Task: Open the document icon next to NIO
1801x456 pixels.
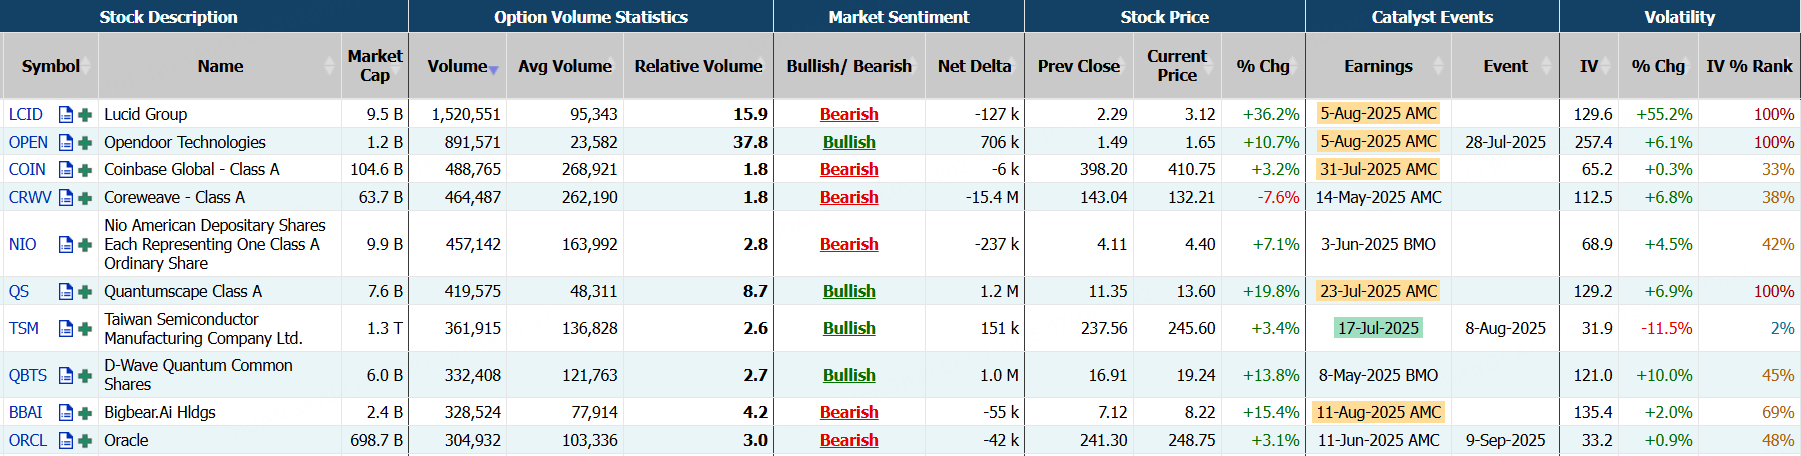Action: point(66,245)
